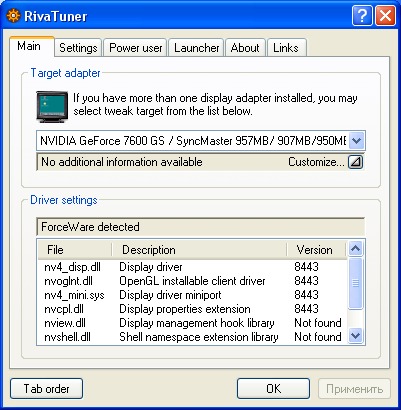401x410 pixels.
Task: Select the nv4_mini.sys row
Action: coord(192,295)
